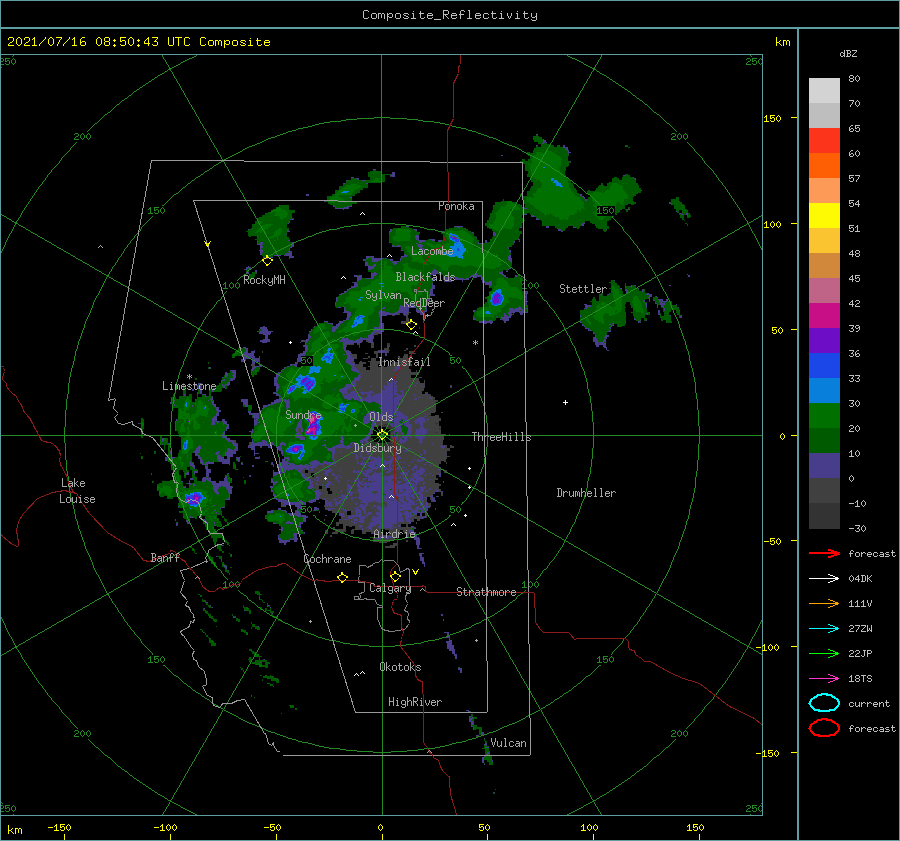Click the -100 km right y-axis tick label
Screen dimensions: 900x841
click(x=769, y=647)
